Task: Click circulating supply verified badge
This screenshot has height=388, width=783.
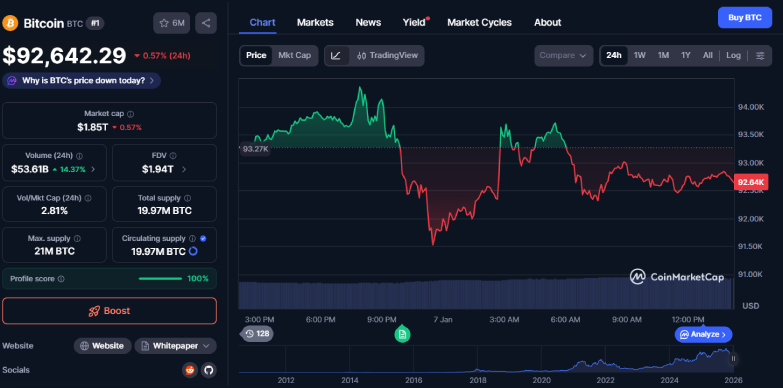Action: coord(203,239)
